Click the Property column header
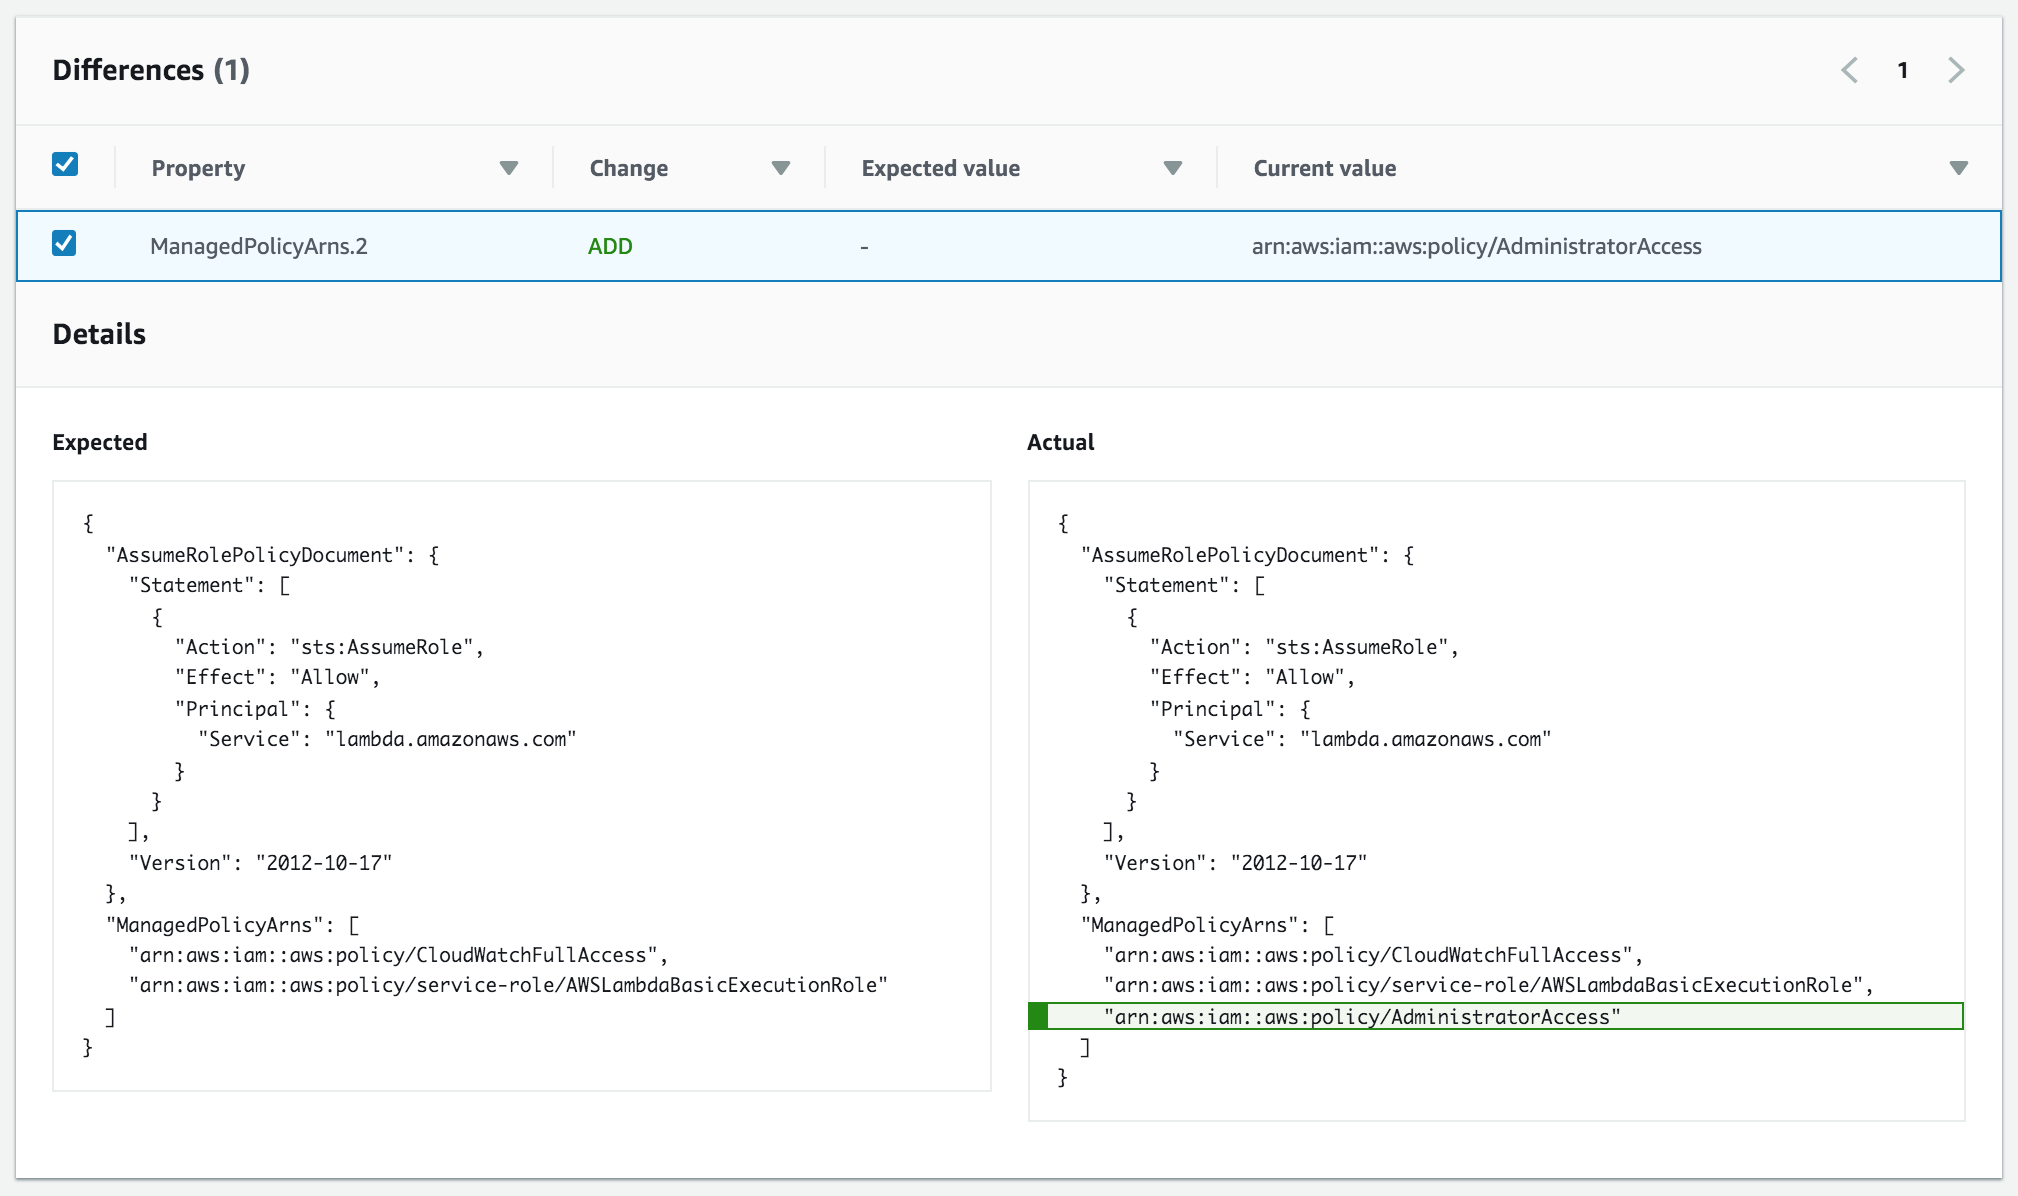Image resolution: width=2018 pixels, height=1196 pixels. tap(198, 168)
